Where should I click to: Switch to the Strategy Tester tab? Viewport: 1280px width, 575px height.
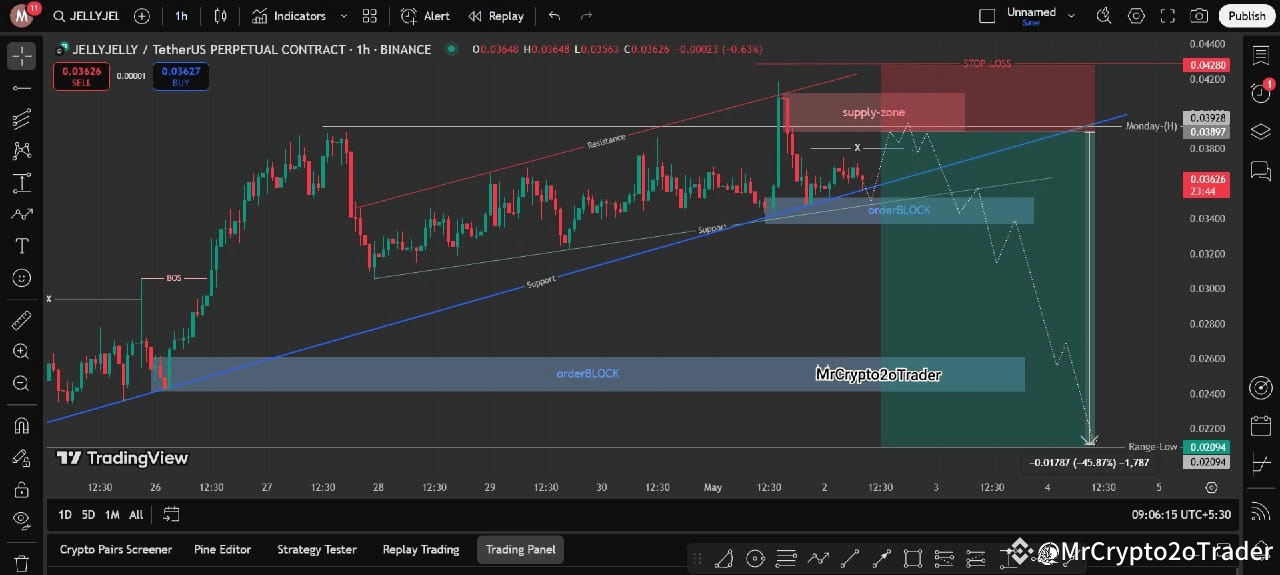317,549
